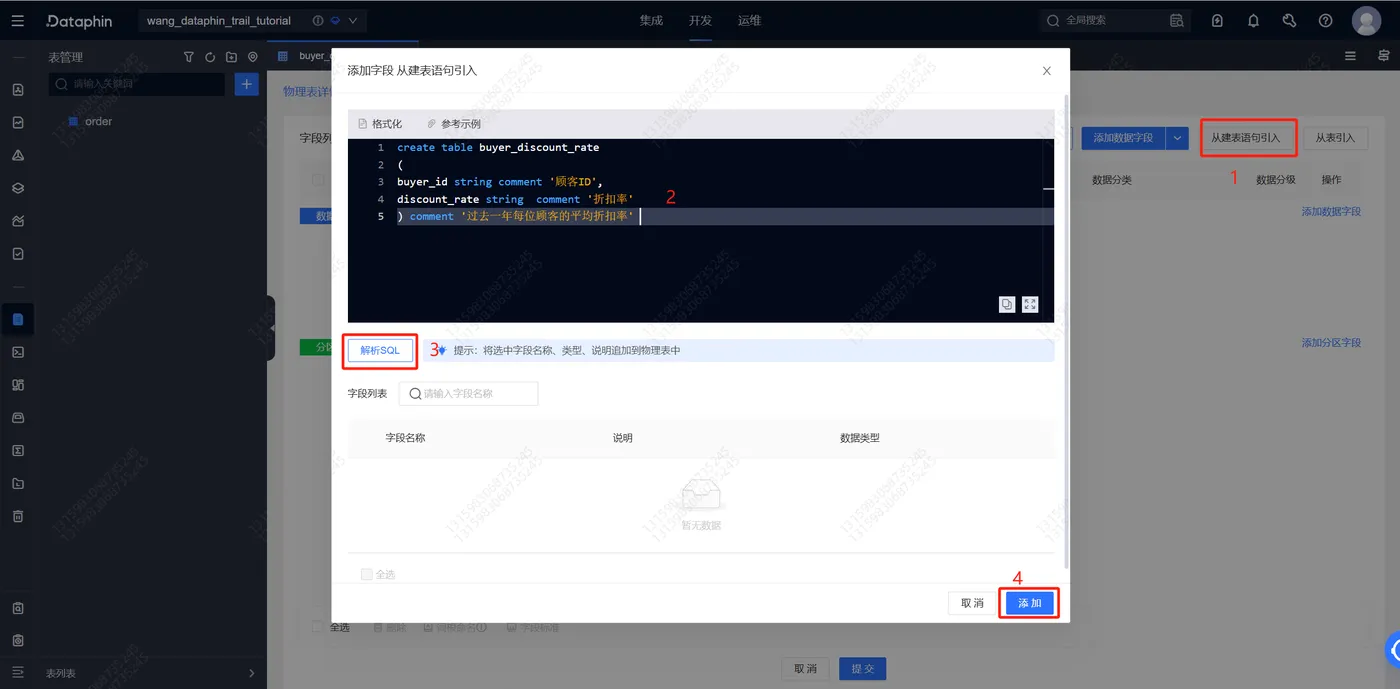1400x689 pixels.
Task: Click the layers icon in left sidebar
Action: pos(18,188)
